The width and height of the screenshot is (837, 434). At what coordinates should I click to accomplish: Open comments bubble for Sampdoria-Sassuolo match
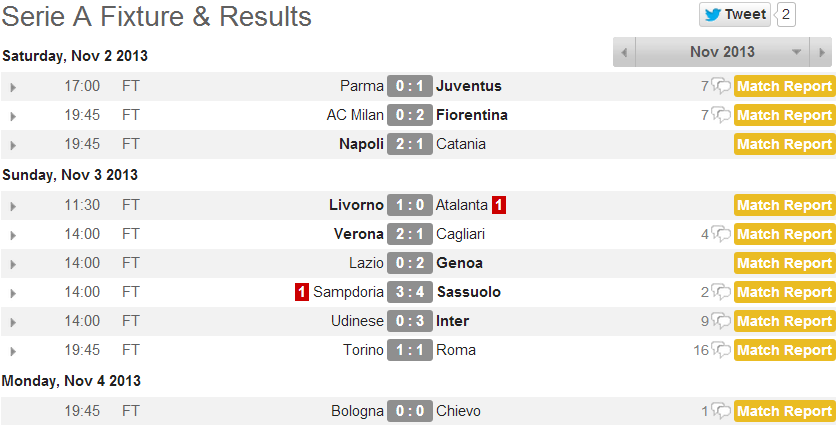pyautogui.click(x=721, y=293)
